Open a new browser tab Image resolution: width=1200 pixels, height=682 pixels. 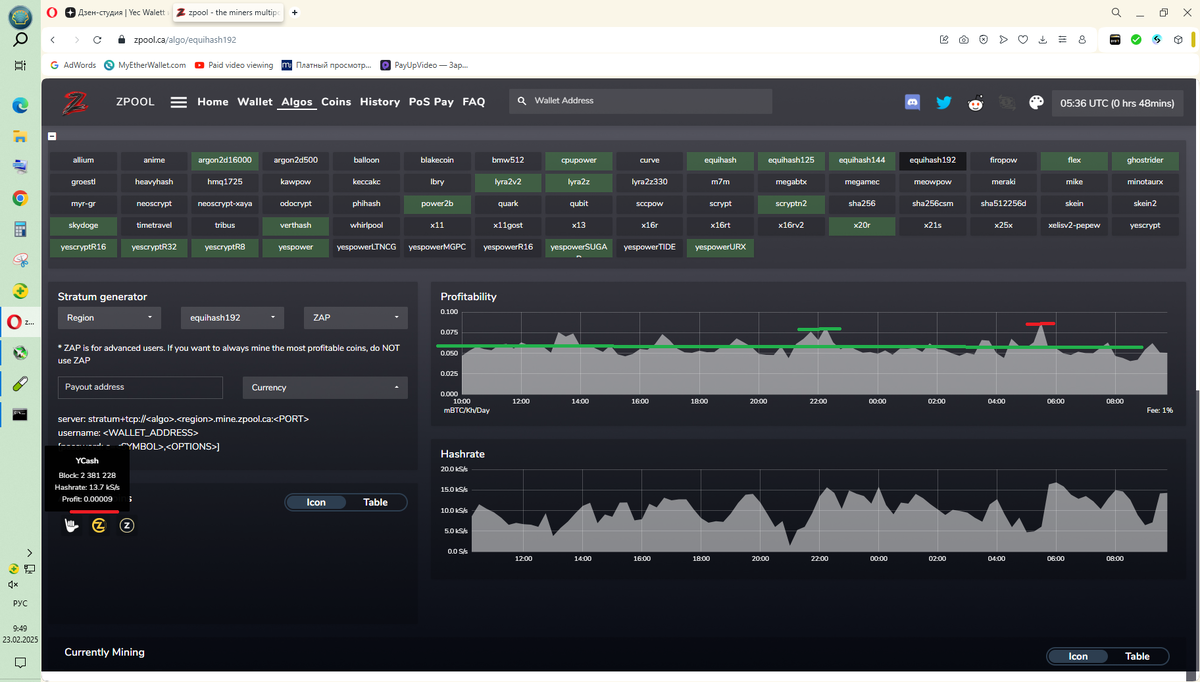pos(295,12)
